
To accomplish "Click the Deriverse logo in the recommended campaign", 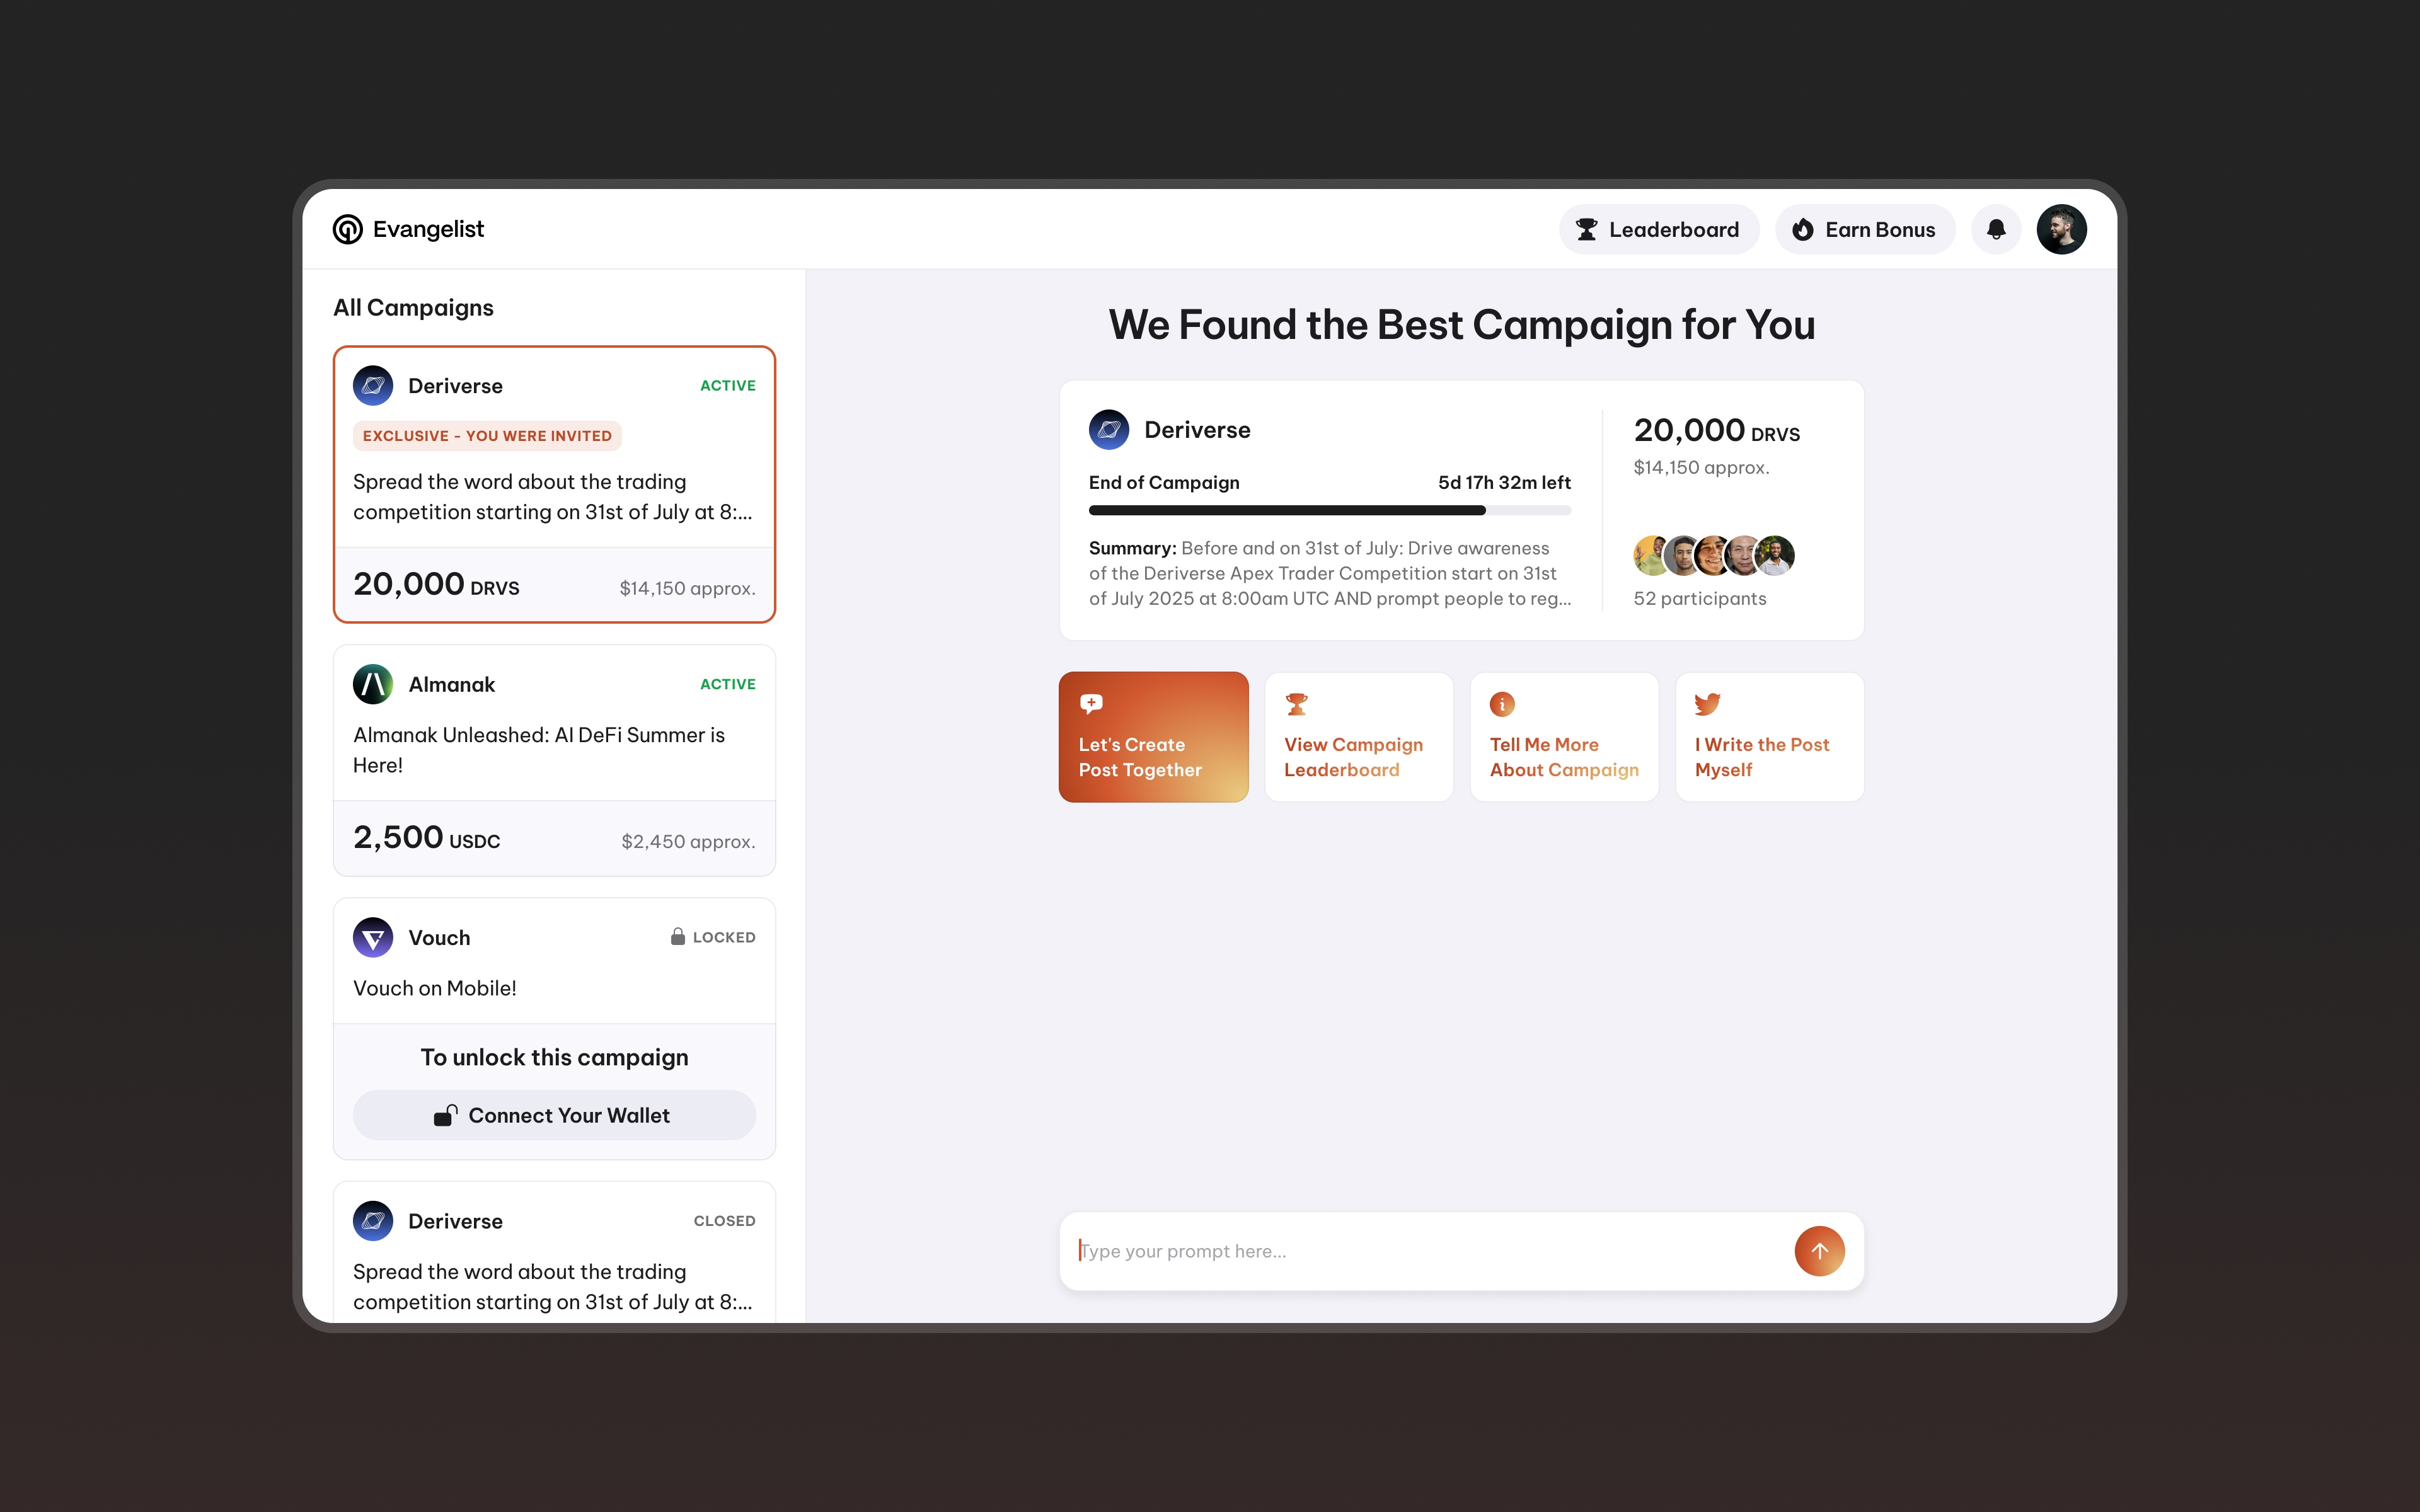I will coord(1109,430).
